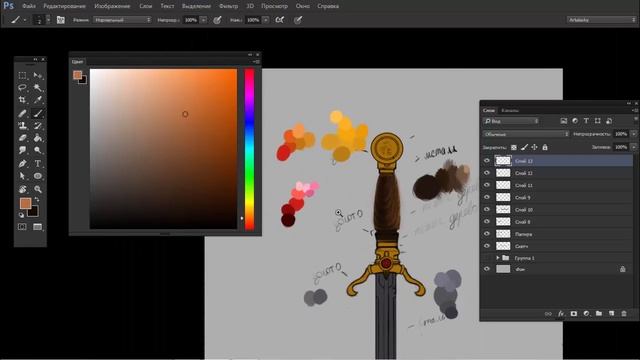Open the Просмотр menu
The height and width of the screenshot is (360, 640).
tap(274, 6)
